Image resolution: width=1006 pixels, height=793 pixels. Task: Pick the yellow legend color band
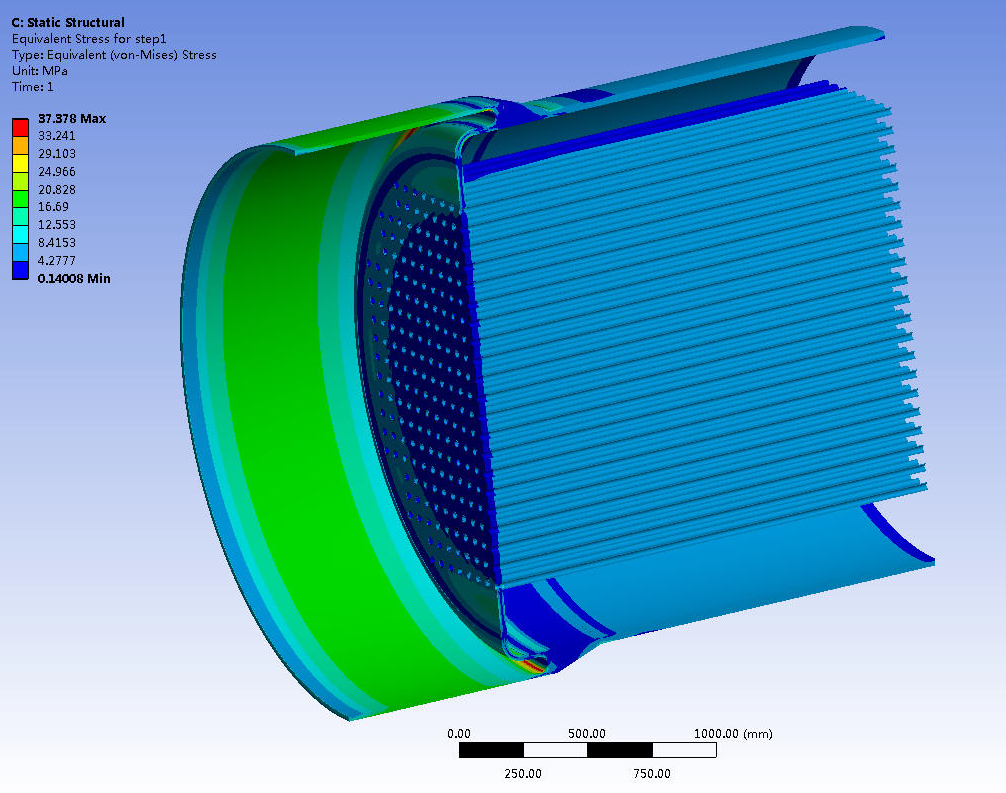click(x=20, y=163)
